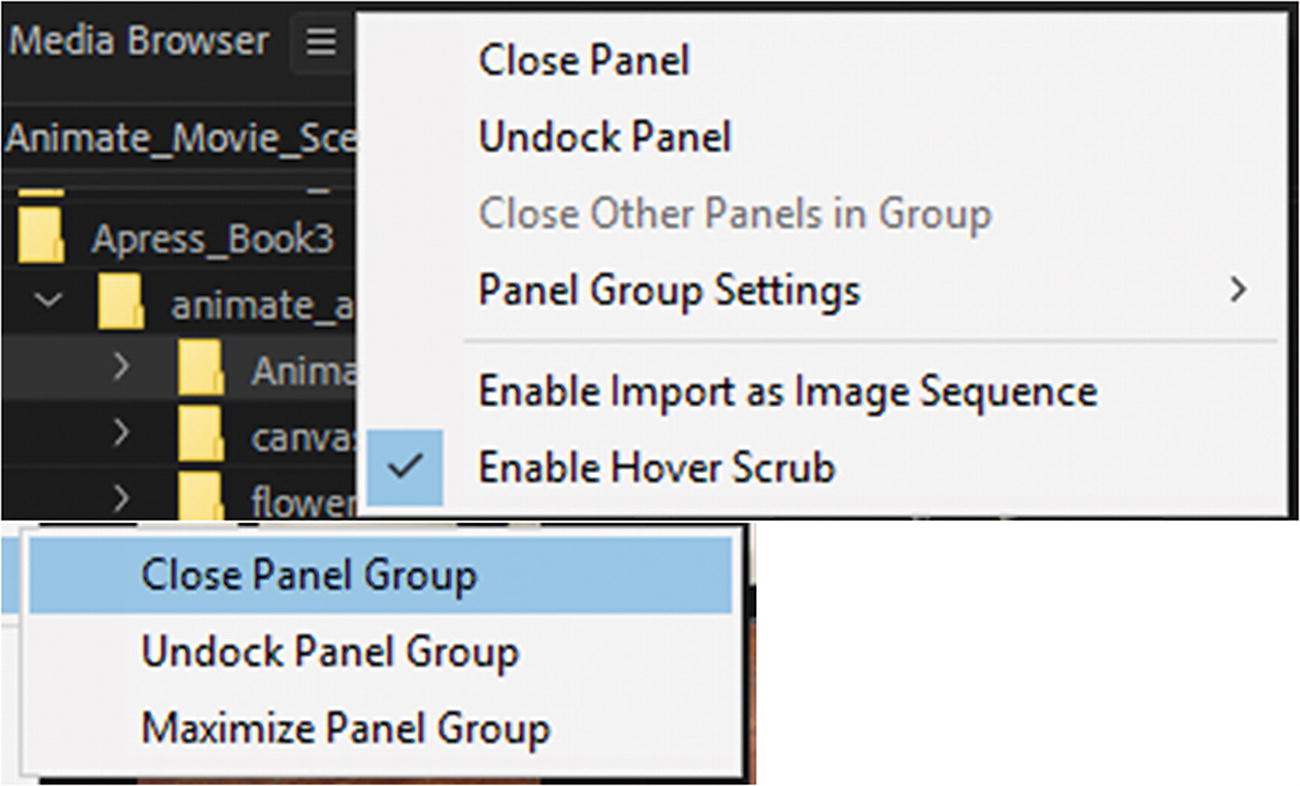Select the Anima folder icon
The height and width of the screenshot is (786, 1300).
coord(201,369)
